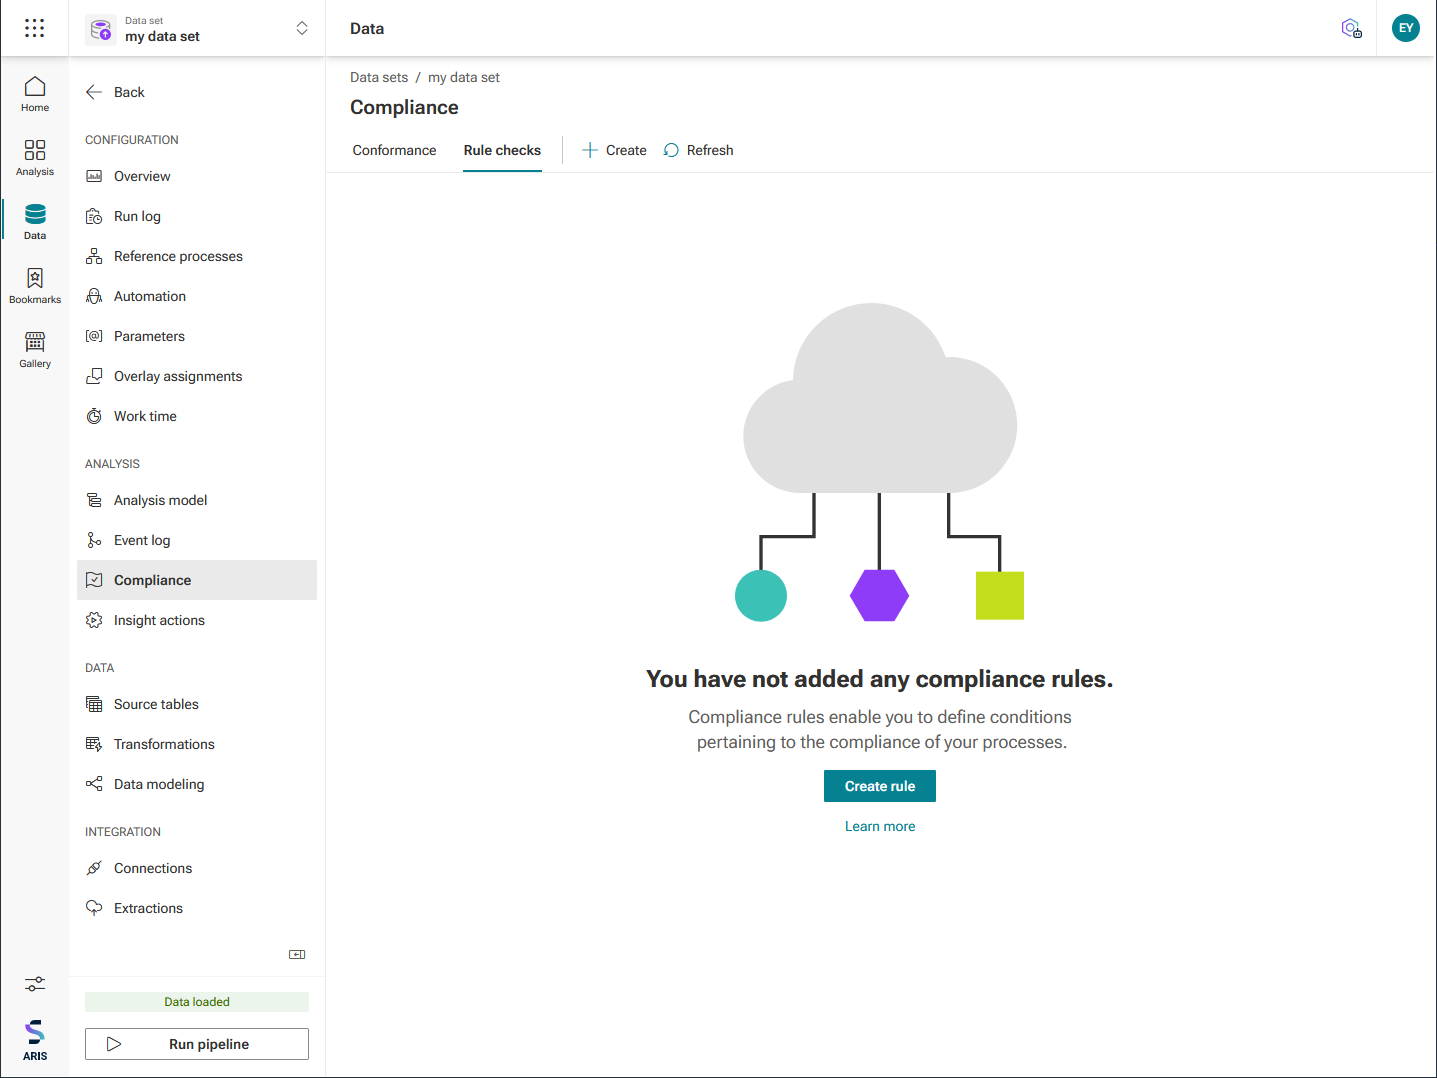The image size is (1437, 1078).
Task: Open Analysis model page
Action: click(197, 500)
